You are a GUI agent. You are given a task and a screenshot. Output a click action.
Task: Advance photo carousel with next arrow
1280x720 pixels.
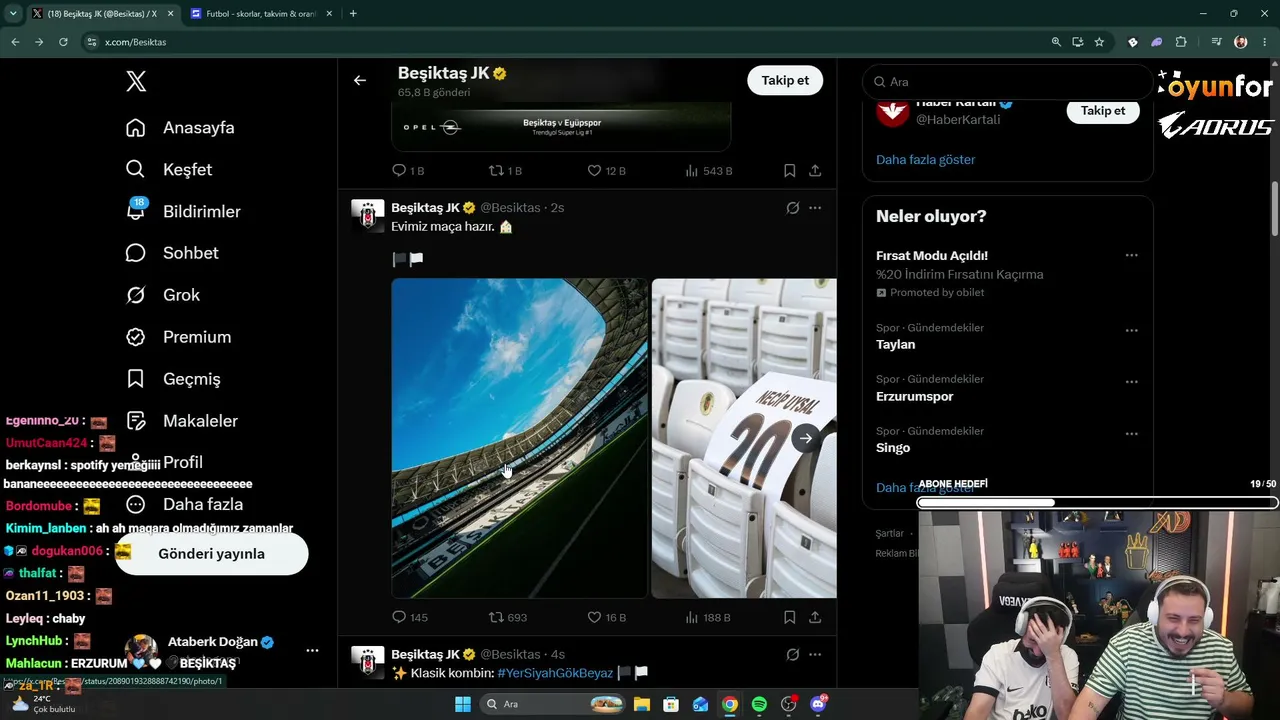806,438
